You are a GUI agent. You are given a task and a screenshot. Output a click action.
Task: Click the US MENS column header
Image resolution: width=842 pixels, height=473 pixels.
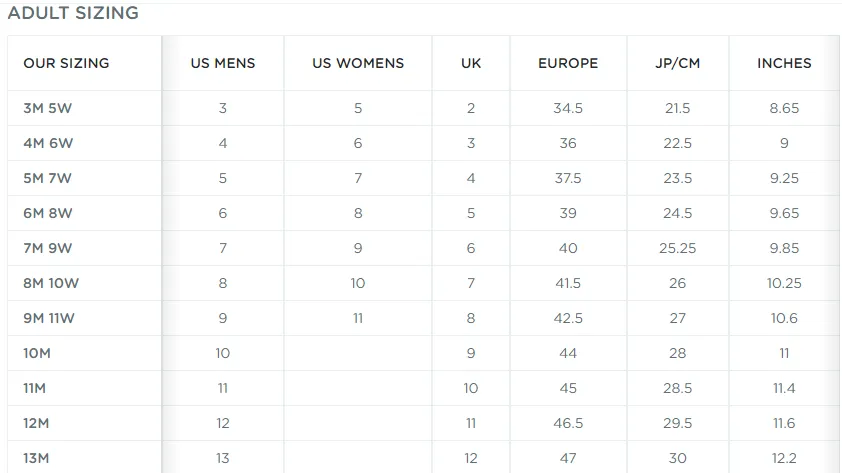pyautogui.click(x=223, y=63)
